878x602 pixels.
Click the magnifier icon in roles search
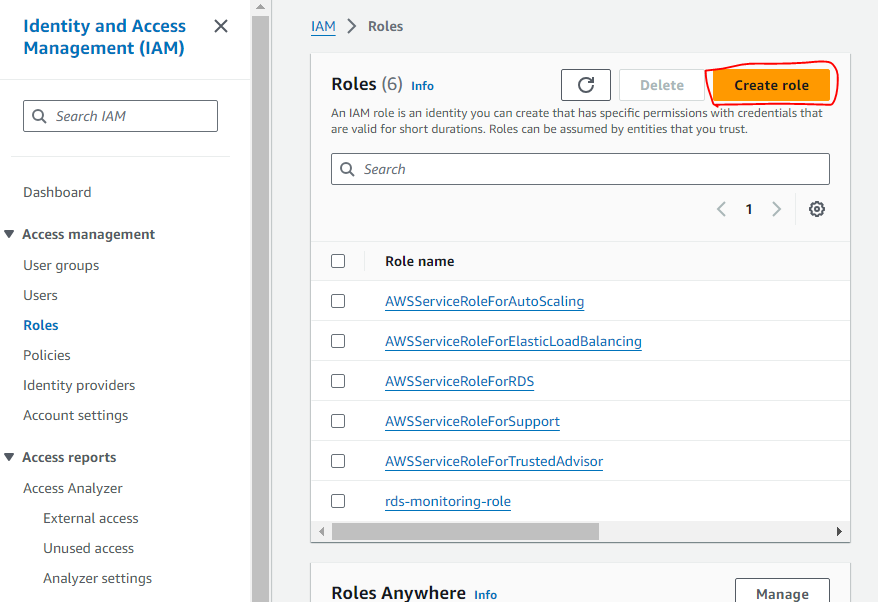click(x=347, y=169)
